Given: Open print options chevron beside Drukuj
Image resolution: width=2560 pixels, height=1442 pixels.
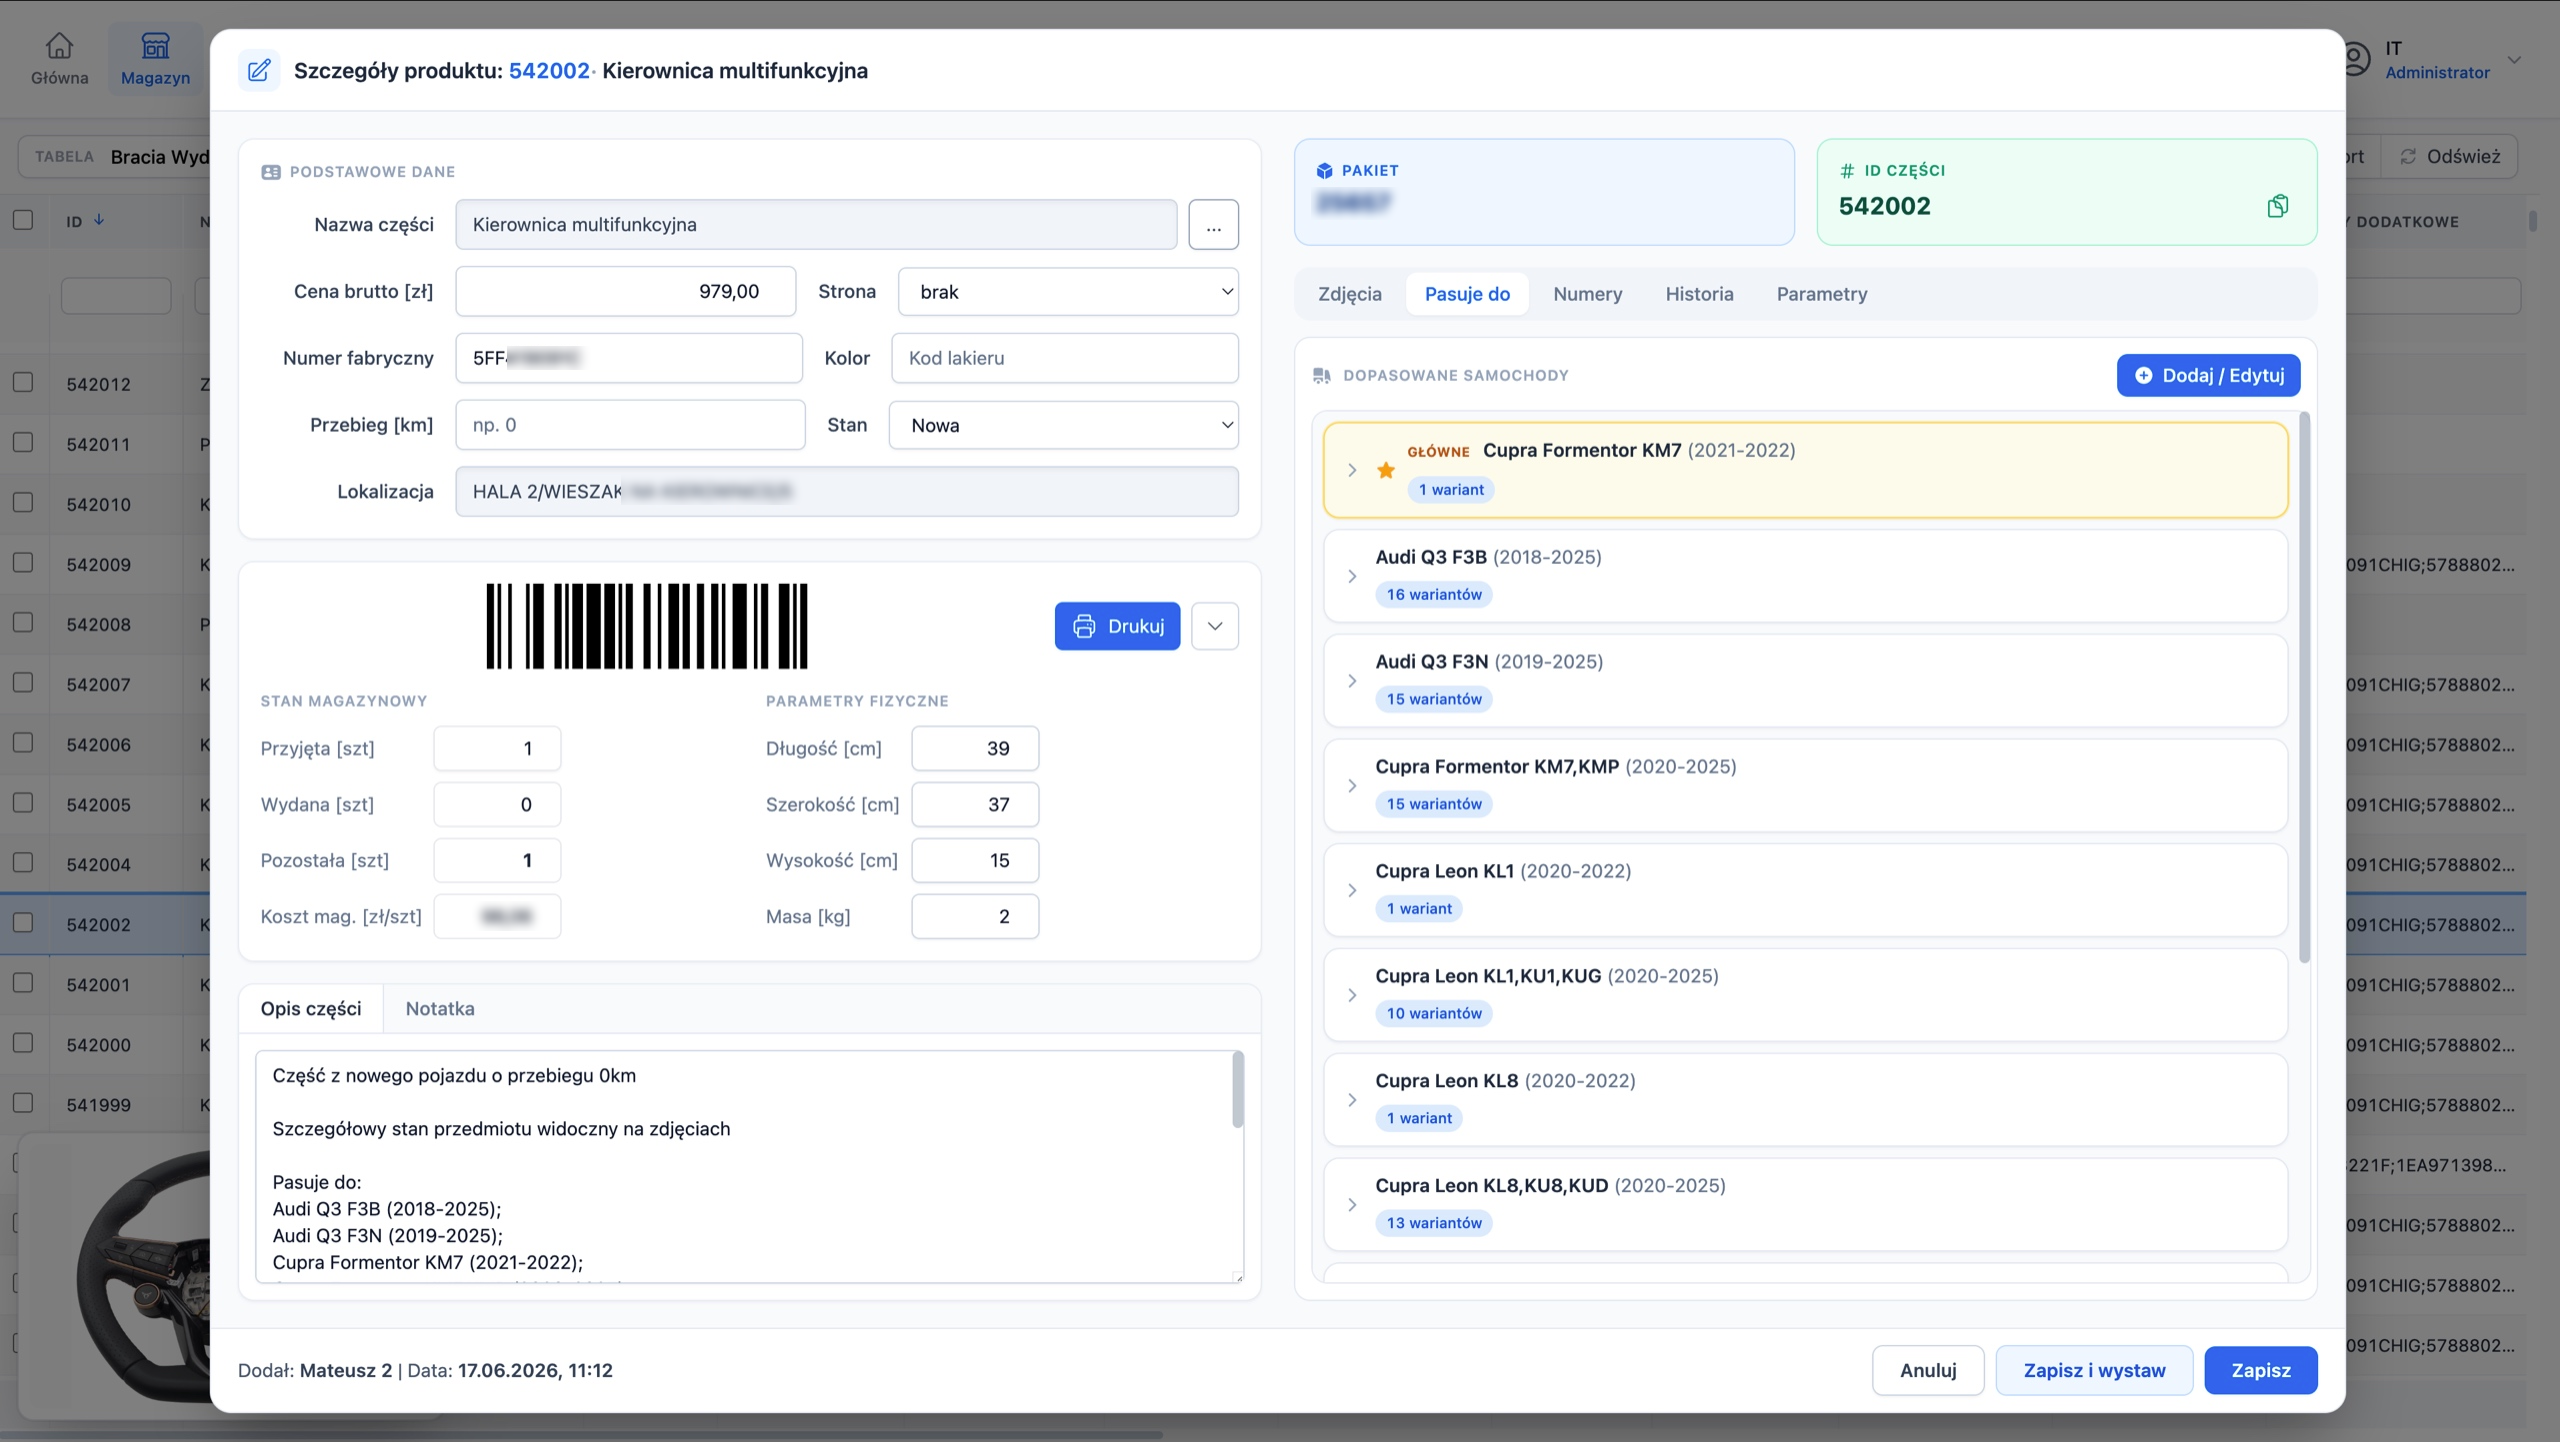Looking at the screenshot, I should tap(1215, 626).
